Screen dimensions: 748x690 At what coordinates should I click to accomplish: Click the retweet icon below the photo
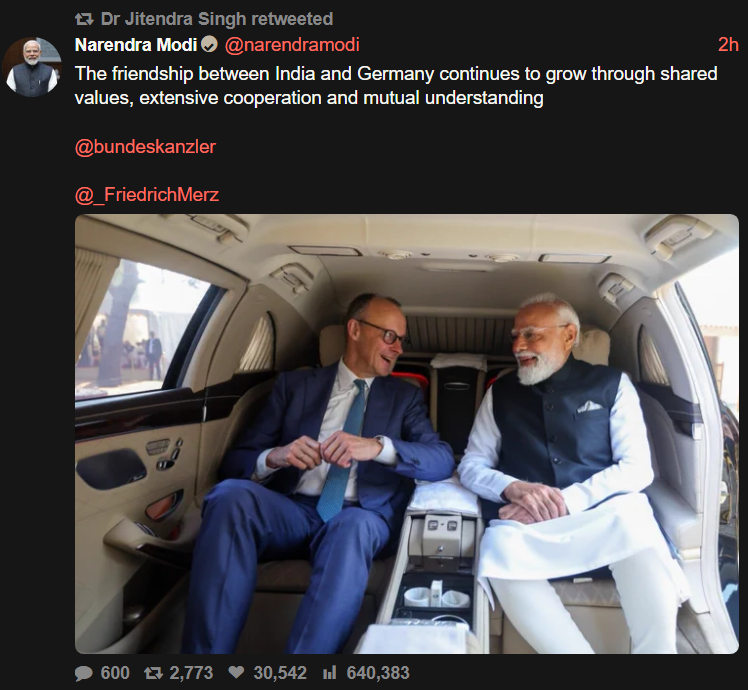coord(154,673)
